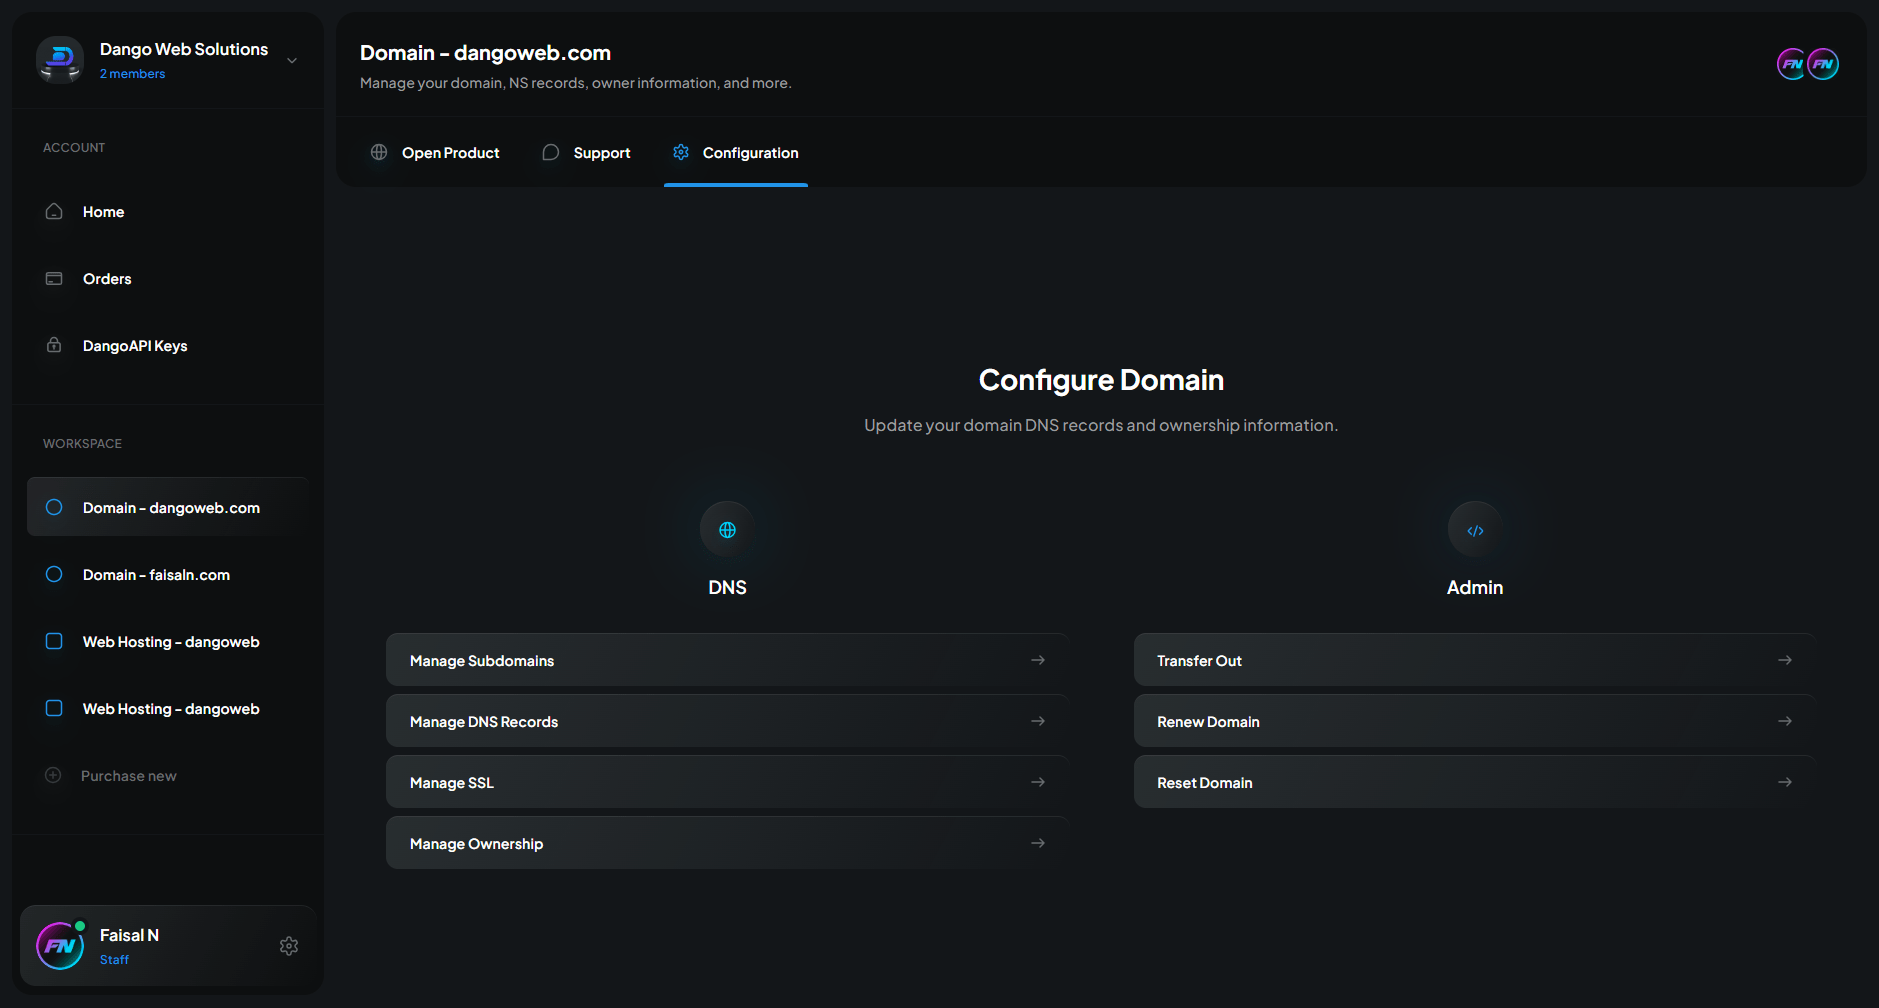Click the arrow on Manage Subdomains row

click(x=1038, y=660)
